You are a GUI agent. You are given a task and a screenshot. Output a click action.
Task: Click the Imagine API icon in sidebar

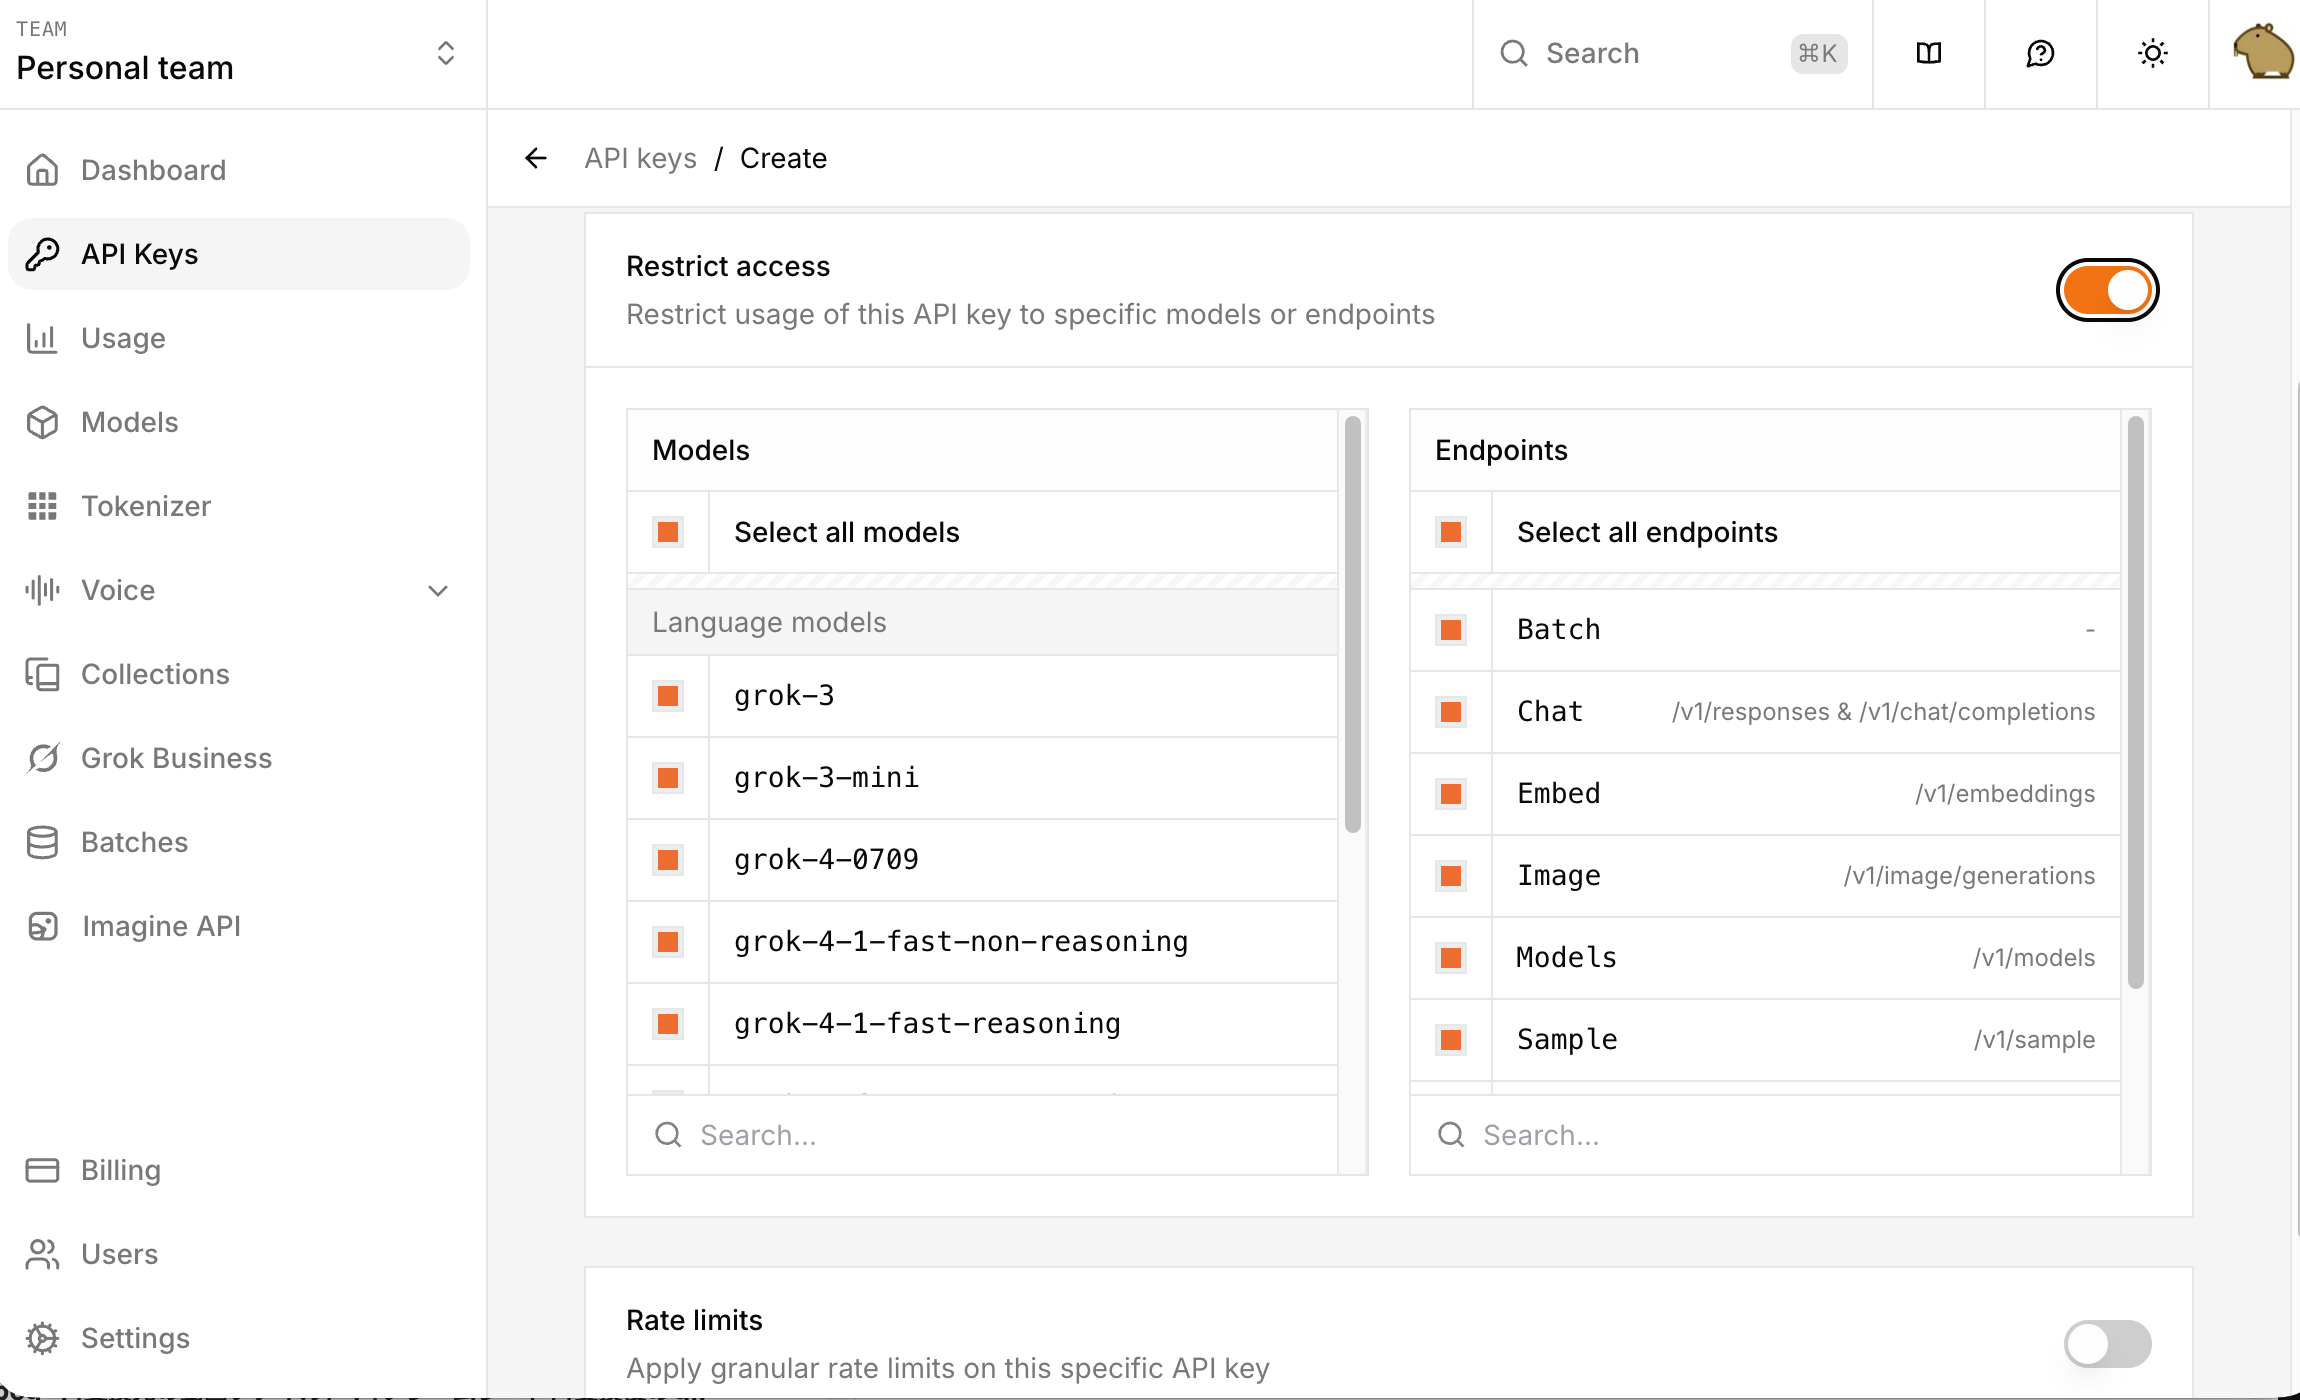pos(42,926)
